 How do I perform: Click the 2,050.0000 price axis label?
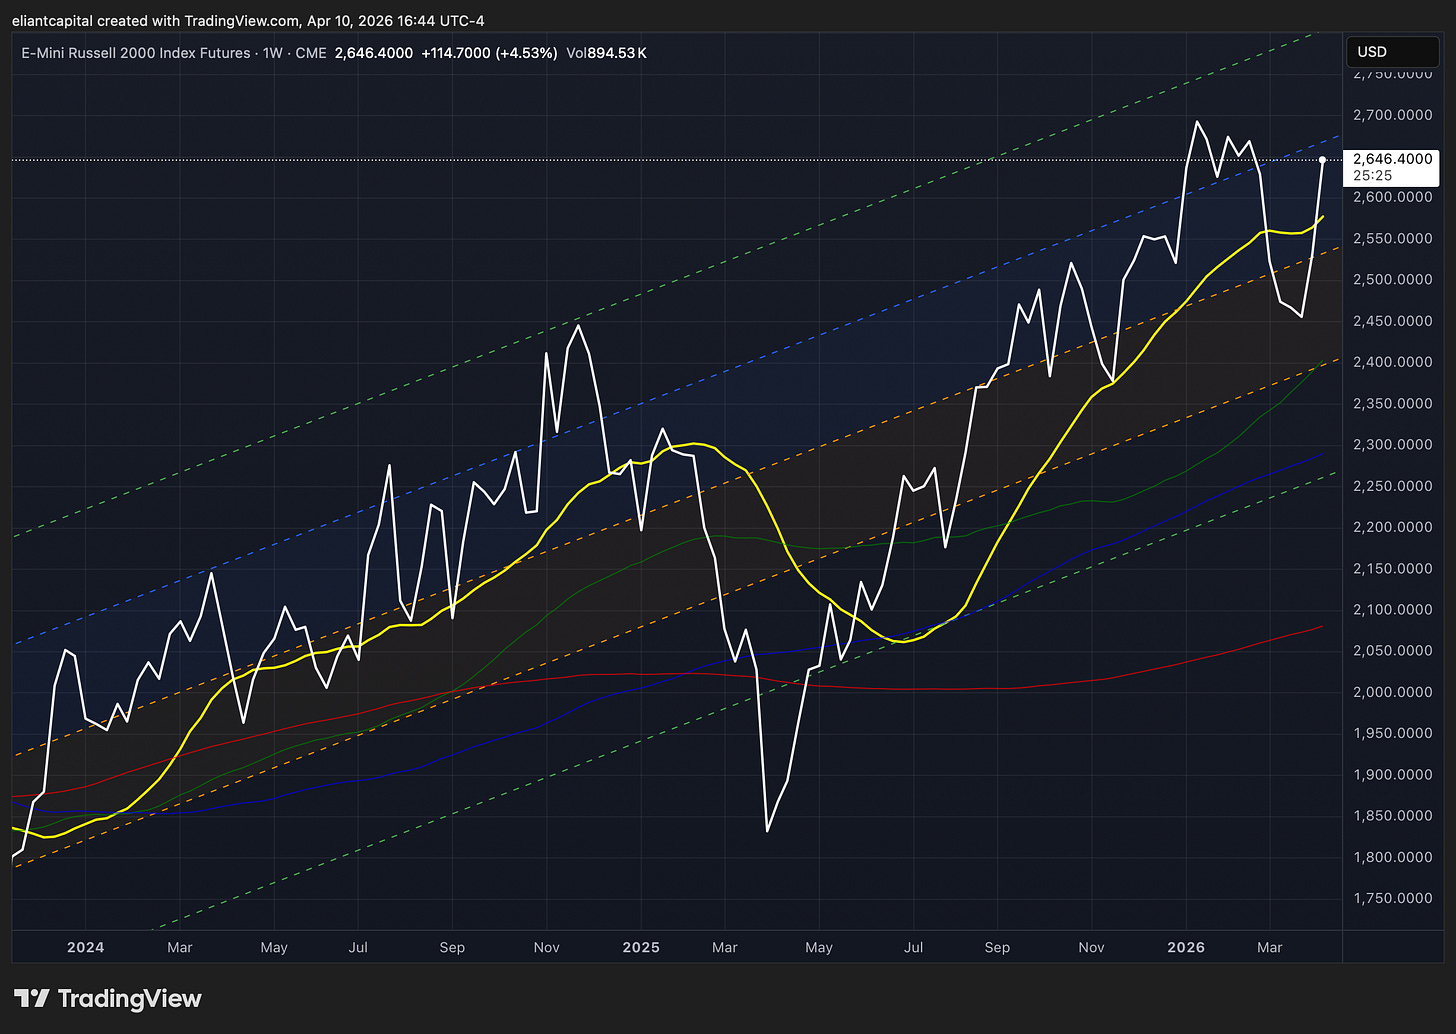1391,651
